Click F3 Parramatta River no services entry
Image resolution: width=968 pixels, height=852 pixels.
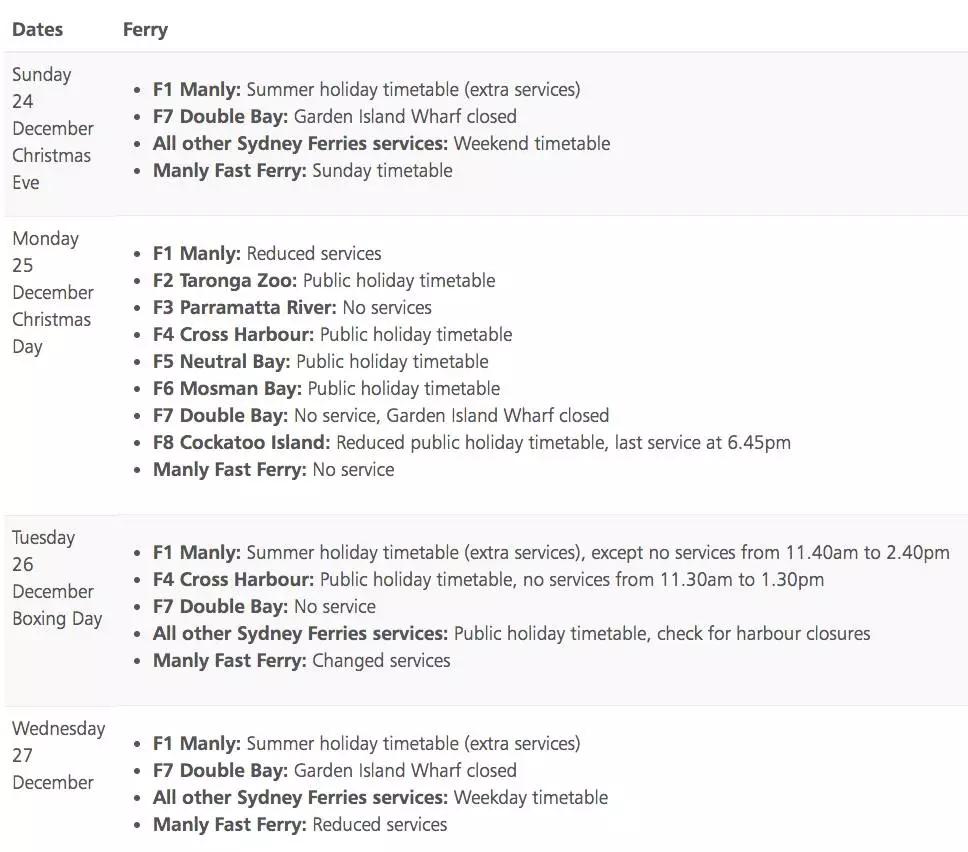pos(292,308)
